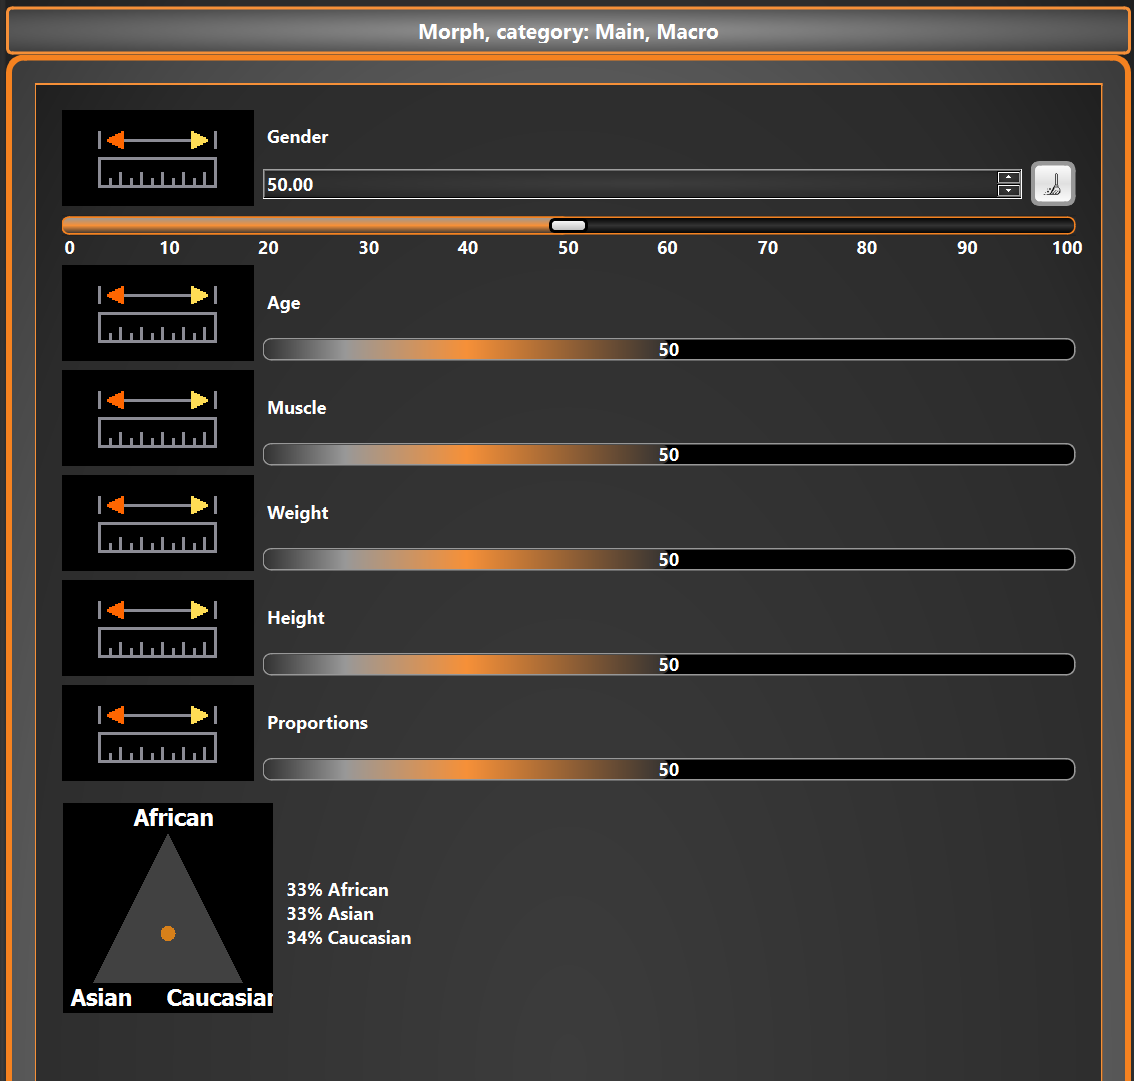Click the Gender slider icon thumbnail
Image resolution: width=1134 pixels, height=1081 pixels.
point(158,158)
